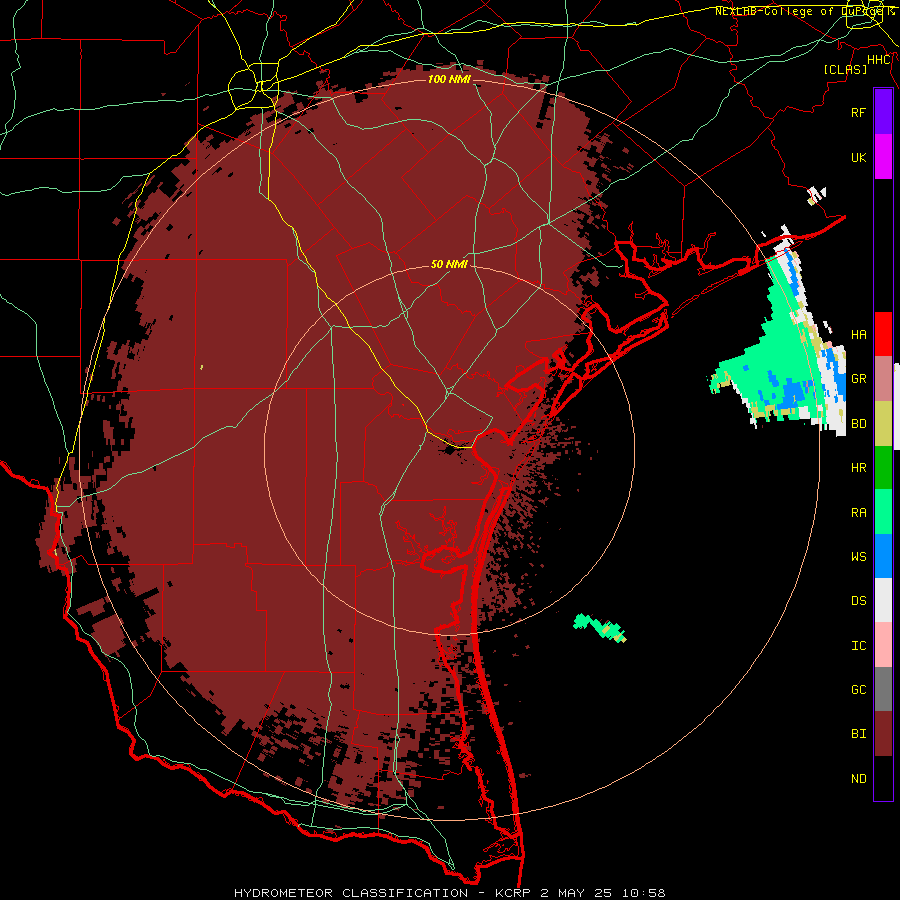Click the IC legend label

click(x=859, y=646)
